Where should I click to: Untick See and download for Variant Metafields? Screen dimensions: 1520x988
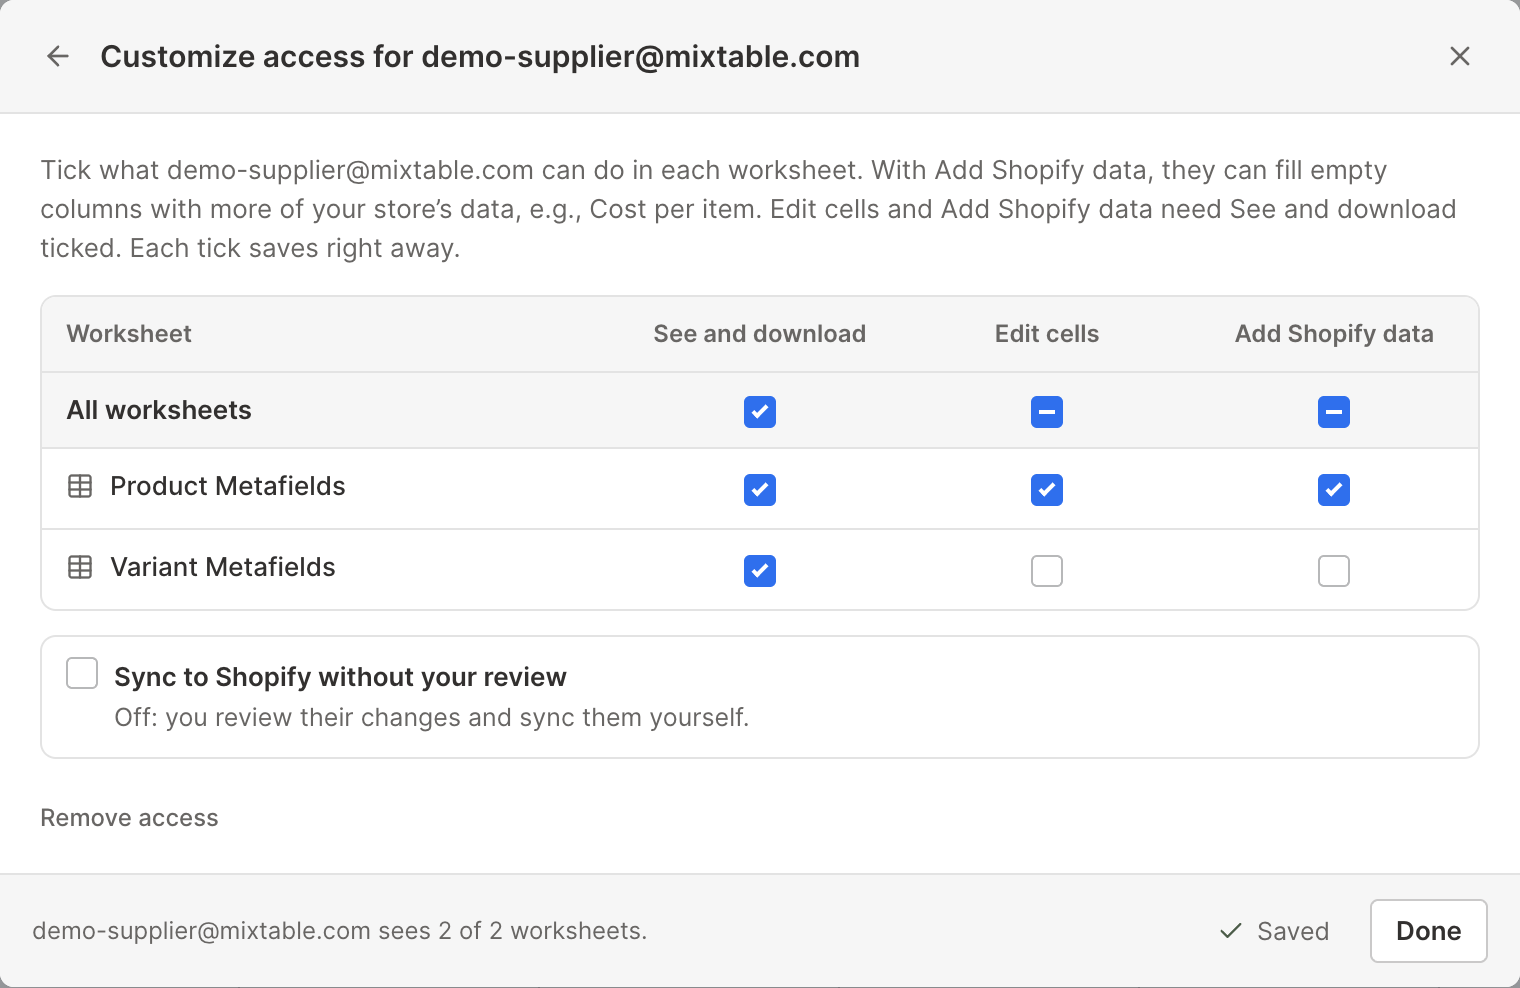pos(760,571)
